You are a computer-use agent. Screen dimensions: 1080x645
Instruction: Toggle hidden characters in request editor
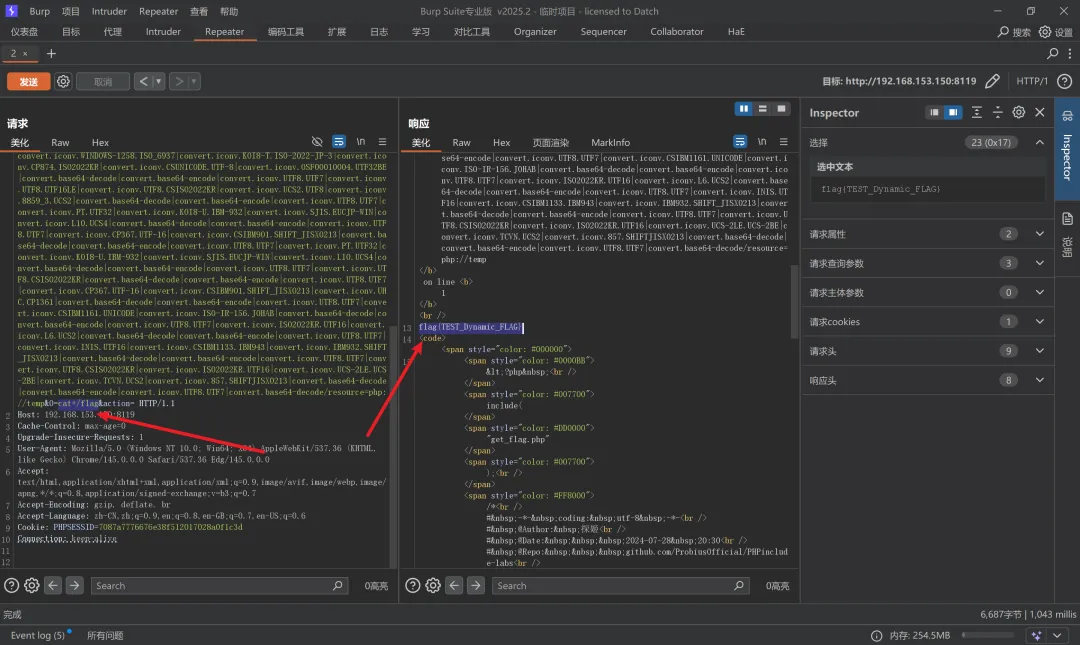pyautogui.click(x=317, y=141)
